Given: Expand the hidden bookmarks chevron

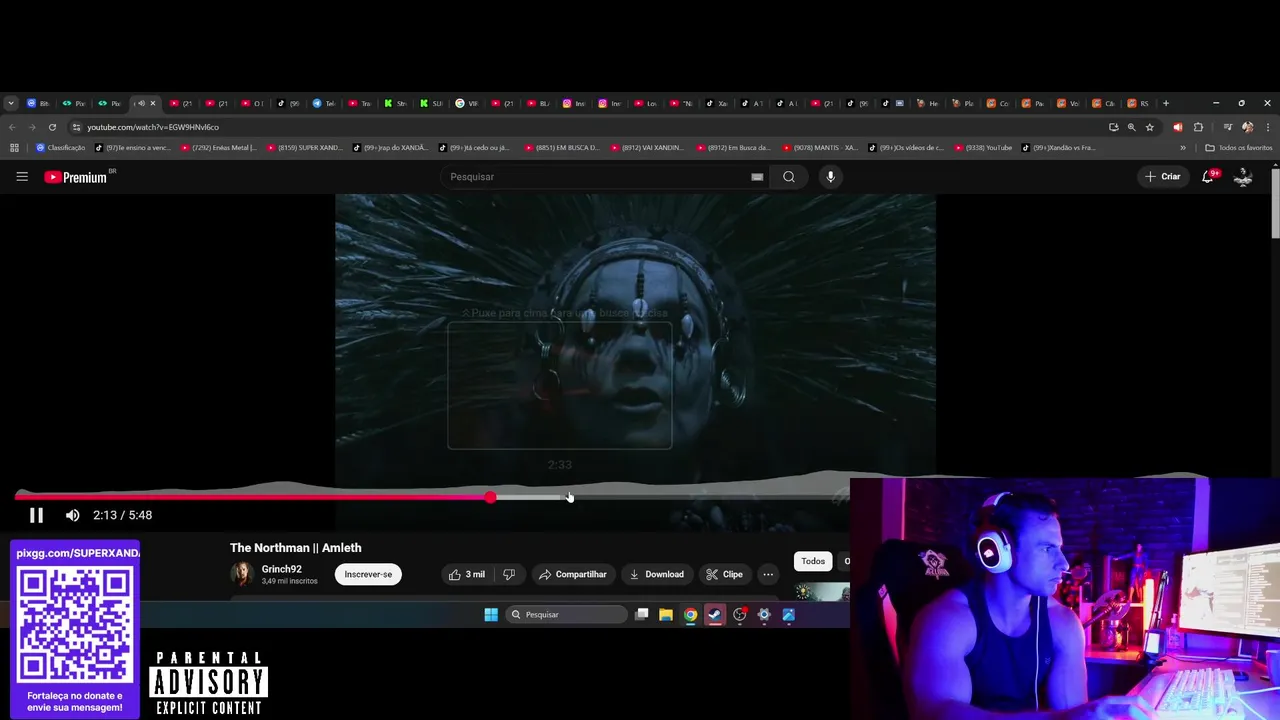Looking at the screenshot, I should (x=1183, y=148).
